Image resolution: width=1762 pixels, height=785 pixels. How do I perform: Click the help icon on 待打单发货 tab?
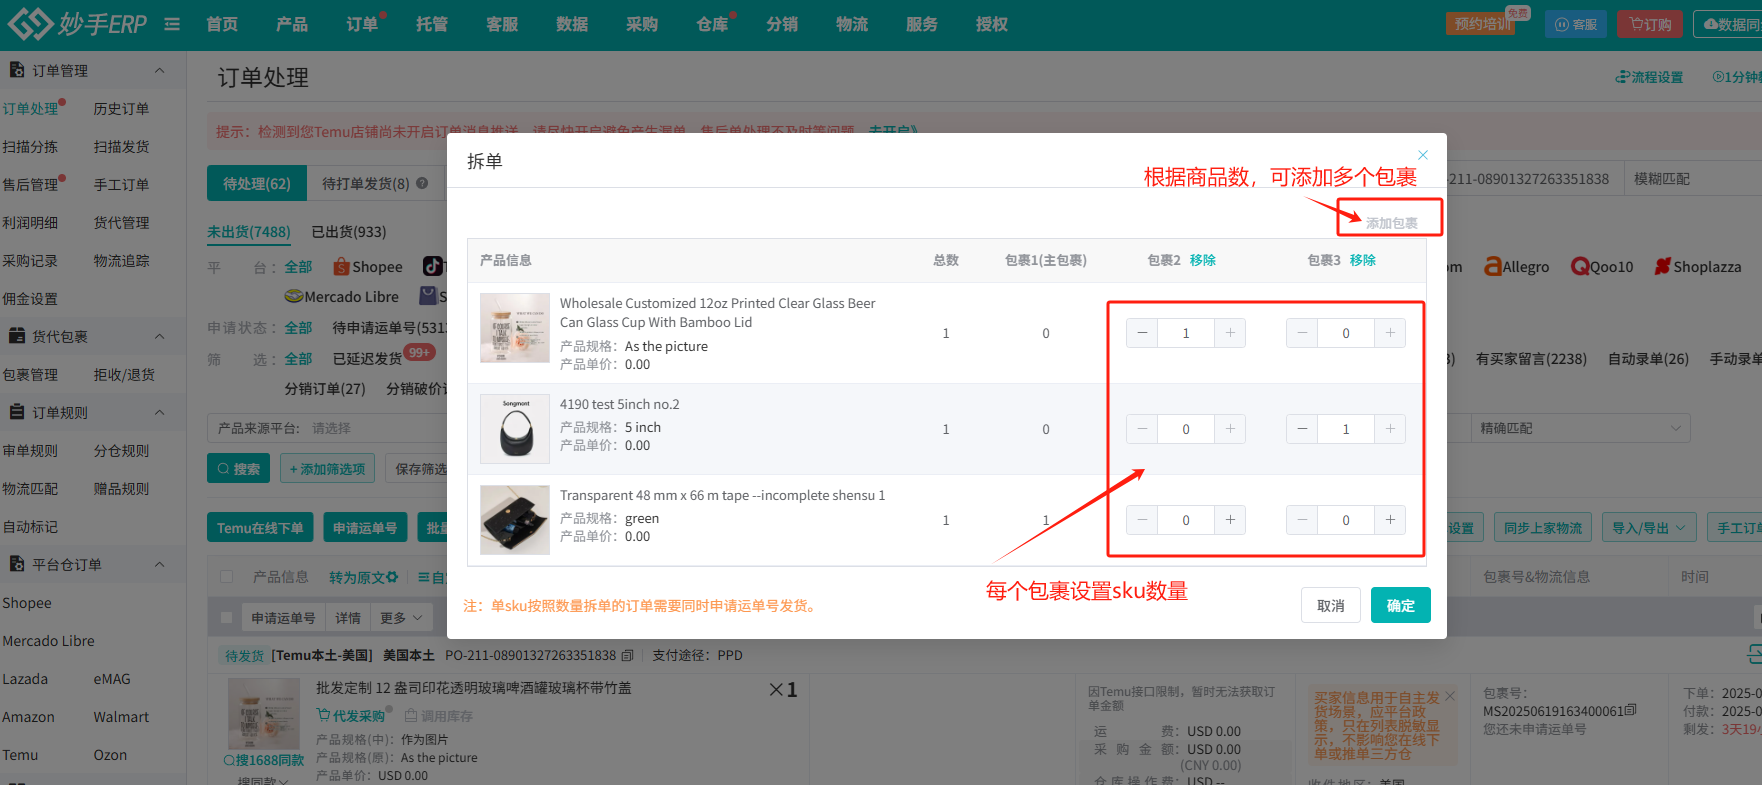tap(422, 183)
